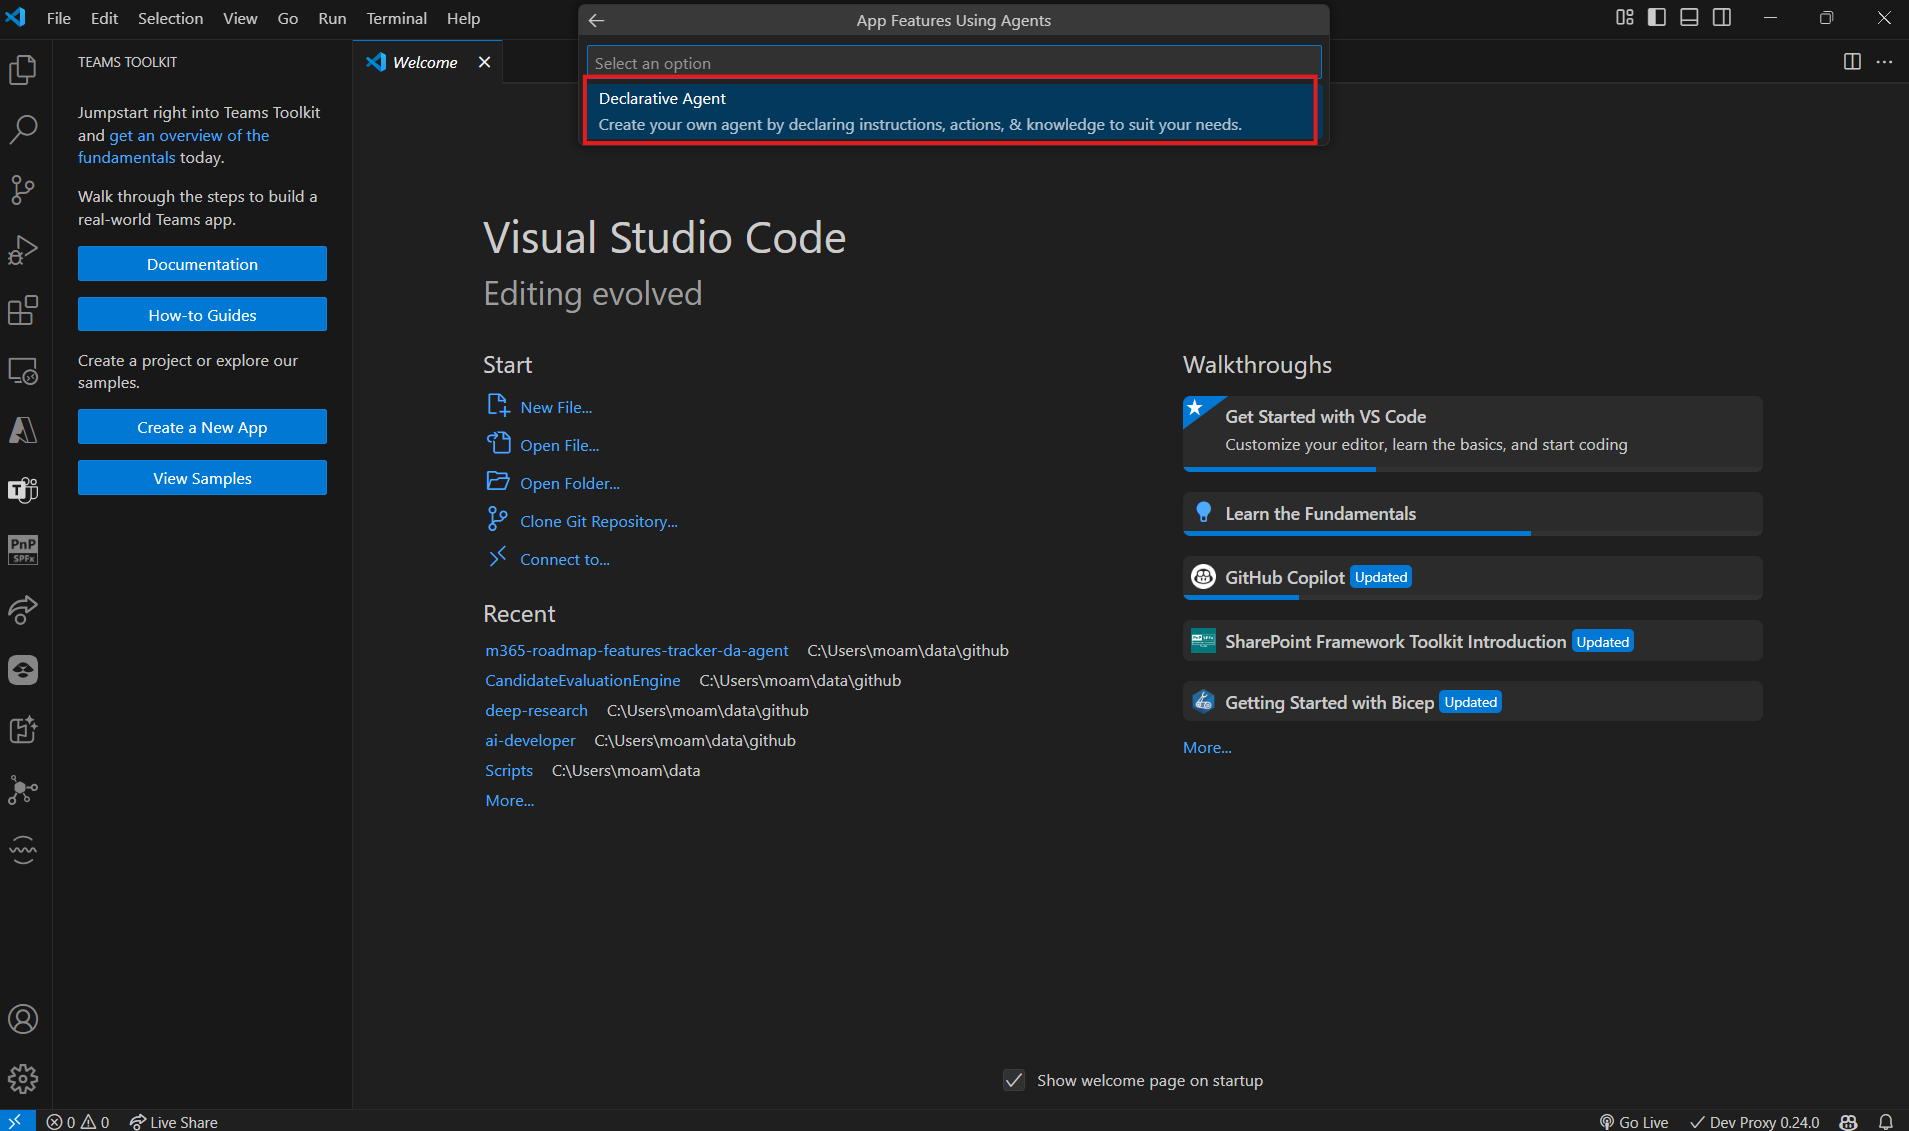Open Remote Explorer icon in activity bar
The height and width of the screenshot is (1131, 1909).
click(23, 371)
